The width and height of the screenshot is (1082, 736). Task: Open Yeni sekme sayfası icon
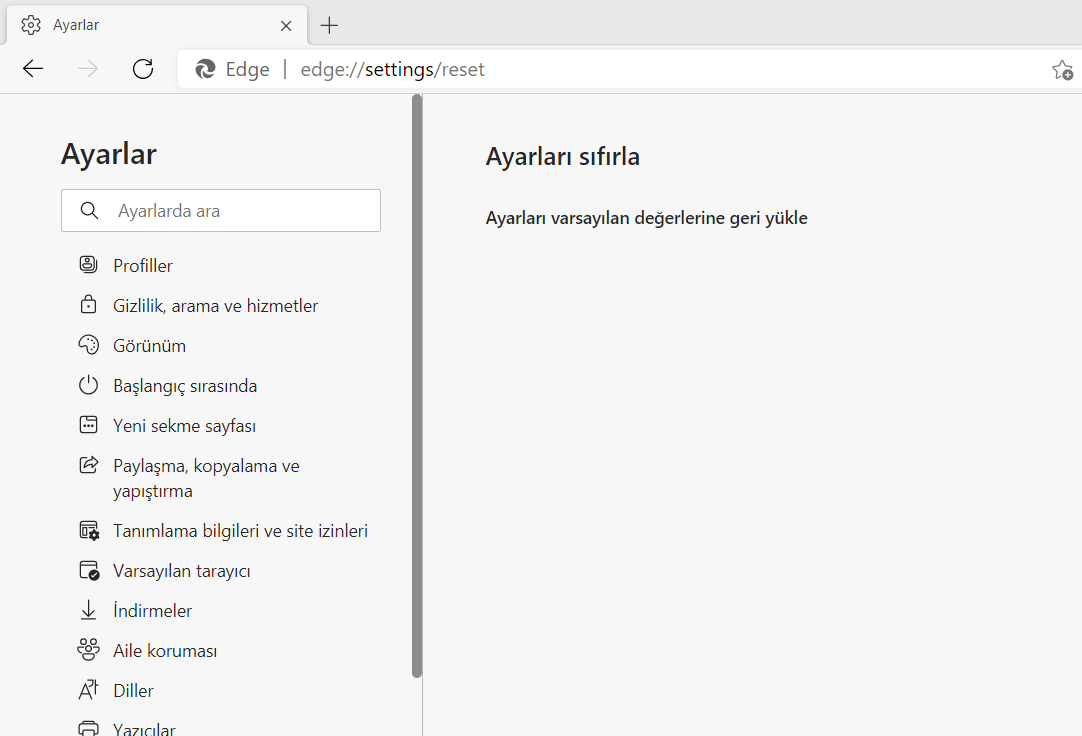[x=89, y=425]
